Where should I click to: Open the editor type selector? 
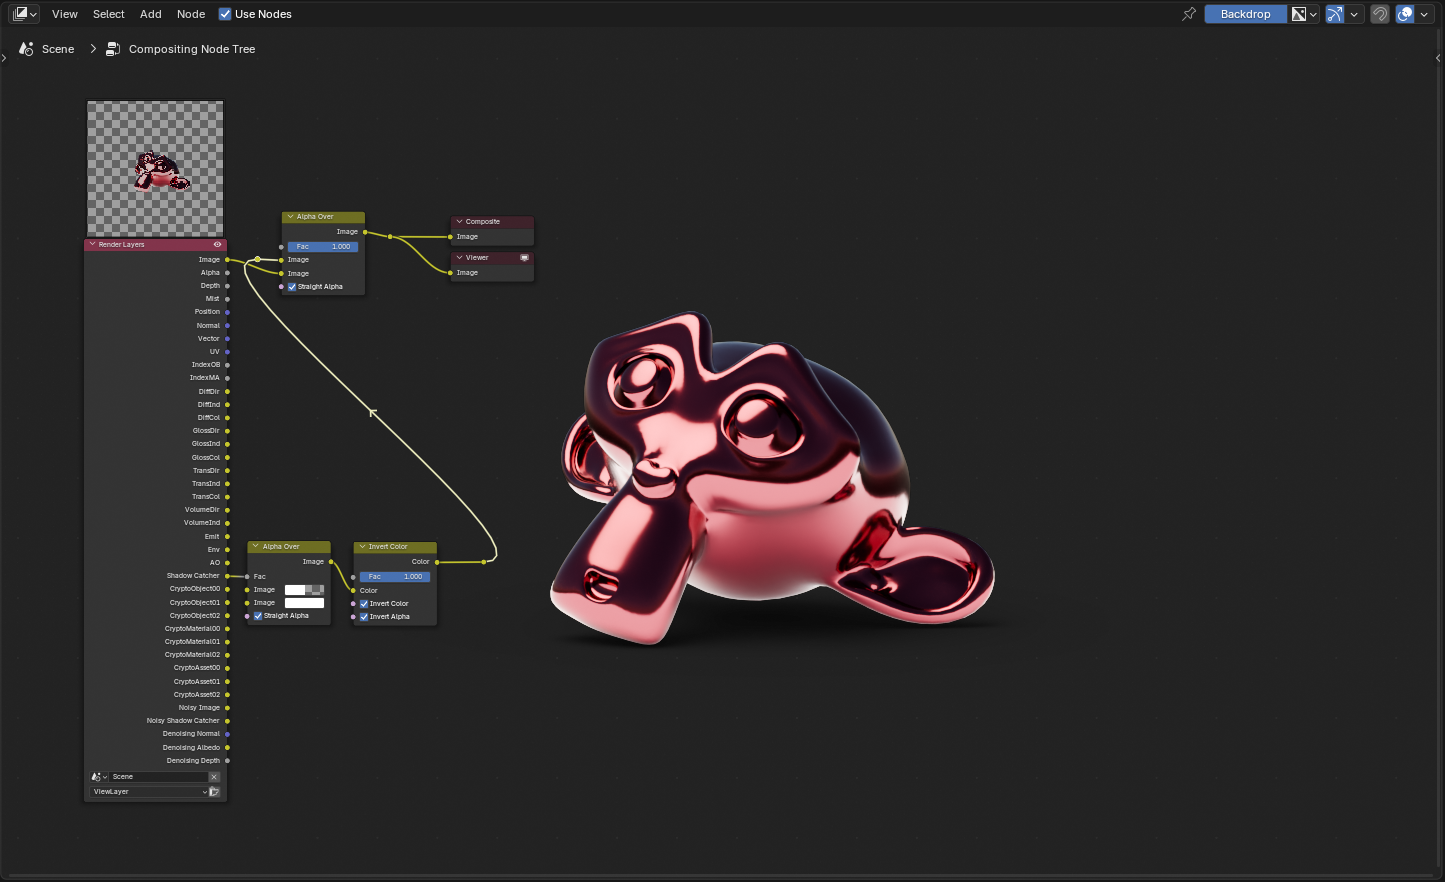[x=25, y=14]
